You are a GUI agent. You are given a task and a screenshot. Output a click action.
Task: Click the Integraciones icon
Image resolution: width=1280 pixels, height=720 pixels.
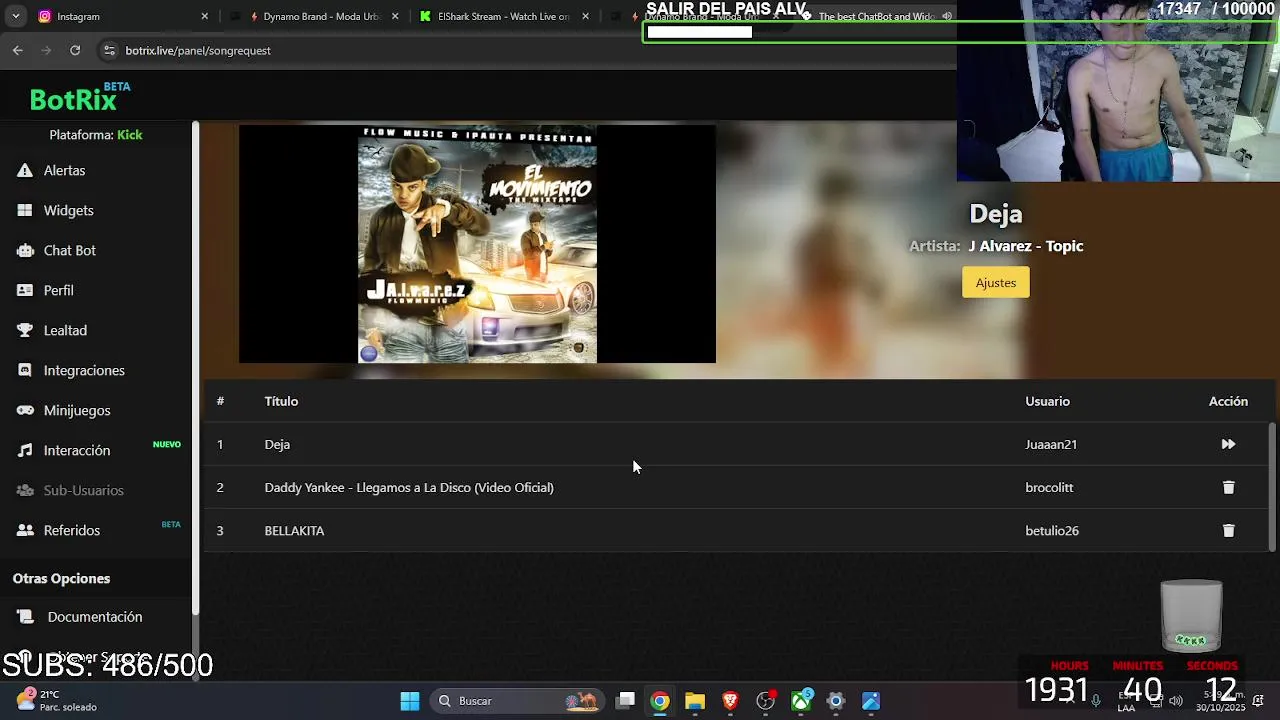coord(25,370)
